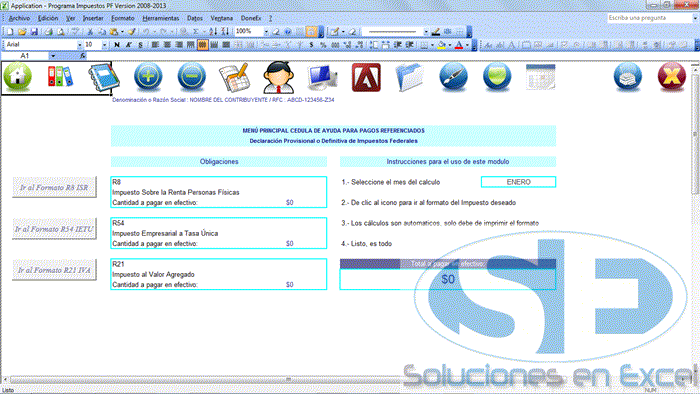Open the blue folder icon
The height and width of the screenshot is (394, 700).
tap(409, 77)
